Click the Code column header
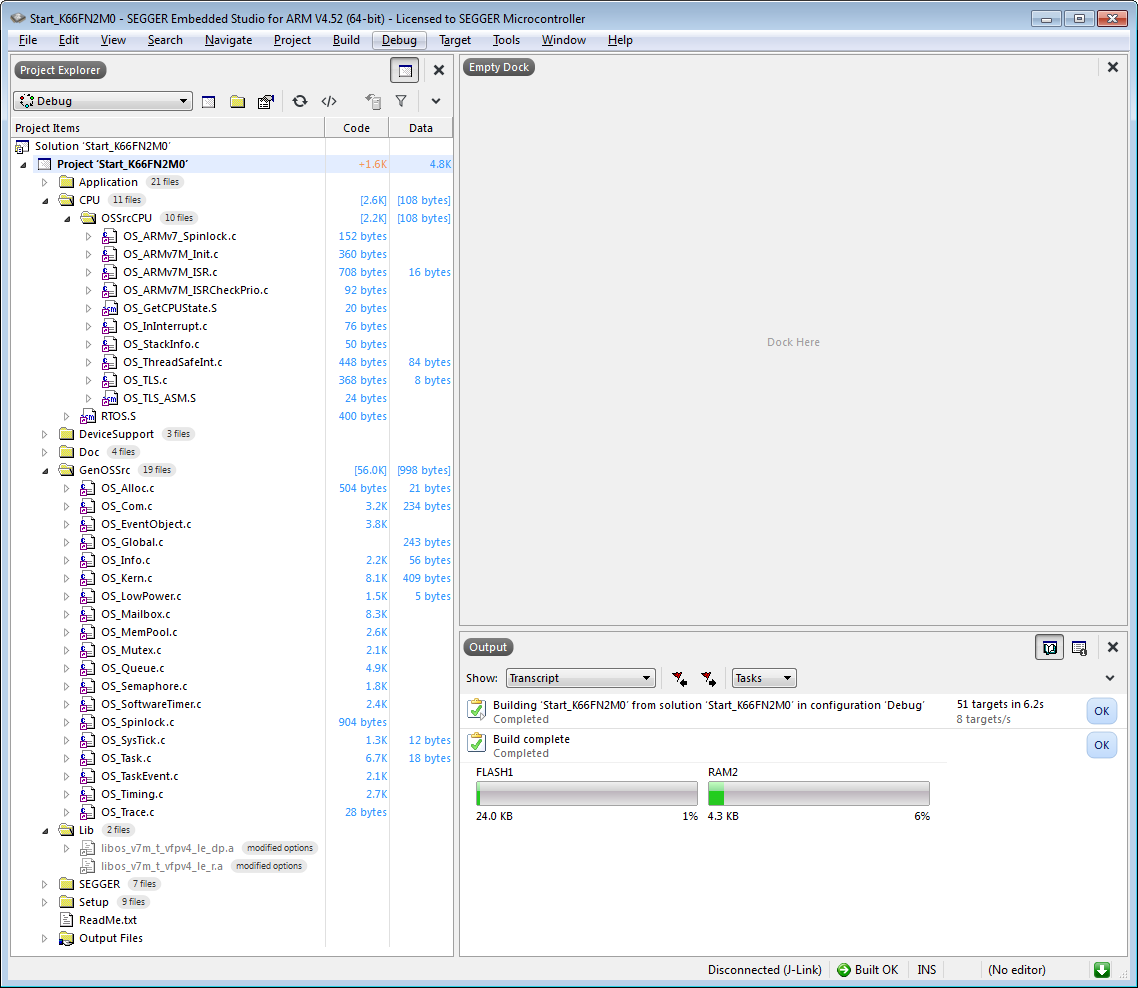This screenshot has height=988, width=1138. click(356, 128)
